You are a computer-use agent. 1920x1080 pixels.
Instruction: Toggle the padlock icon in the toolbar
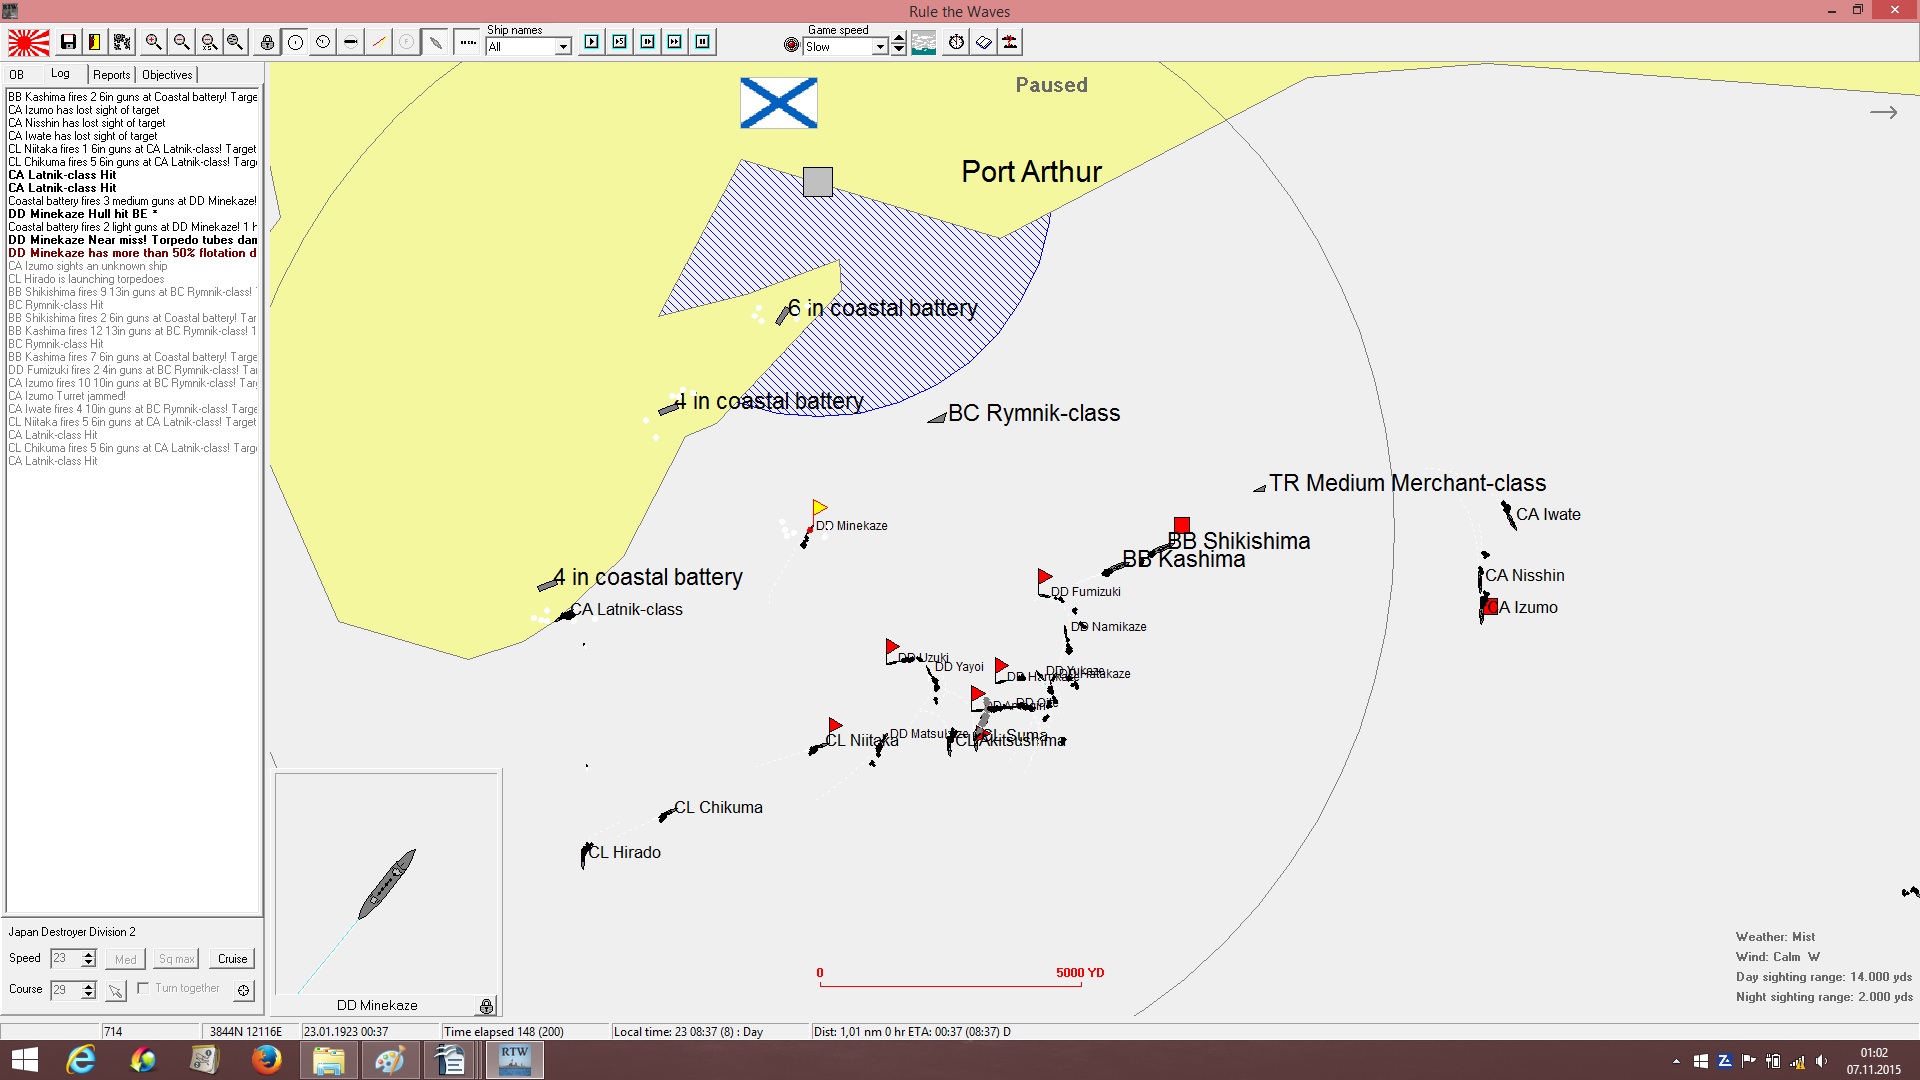click(x=267, y=42)
